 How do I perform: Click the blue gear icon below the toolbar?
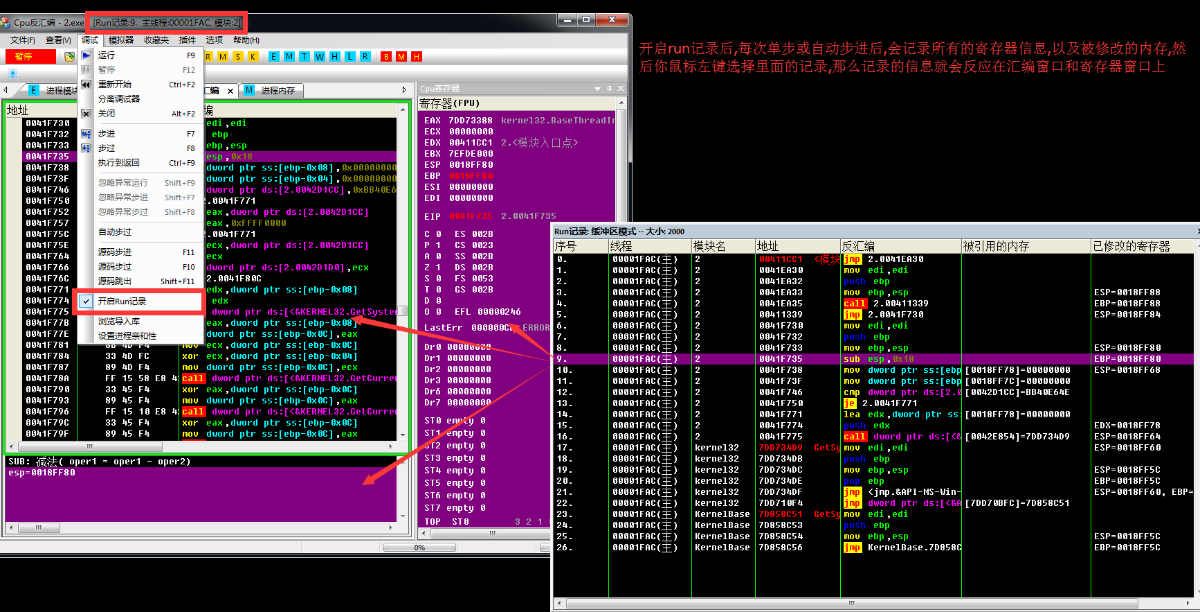(x=13, y=74)
